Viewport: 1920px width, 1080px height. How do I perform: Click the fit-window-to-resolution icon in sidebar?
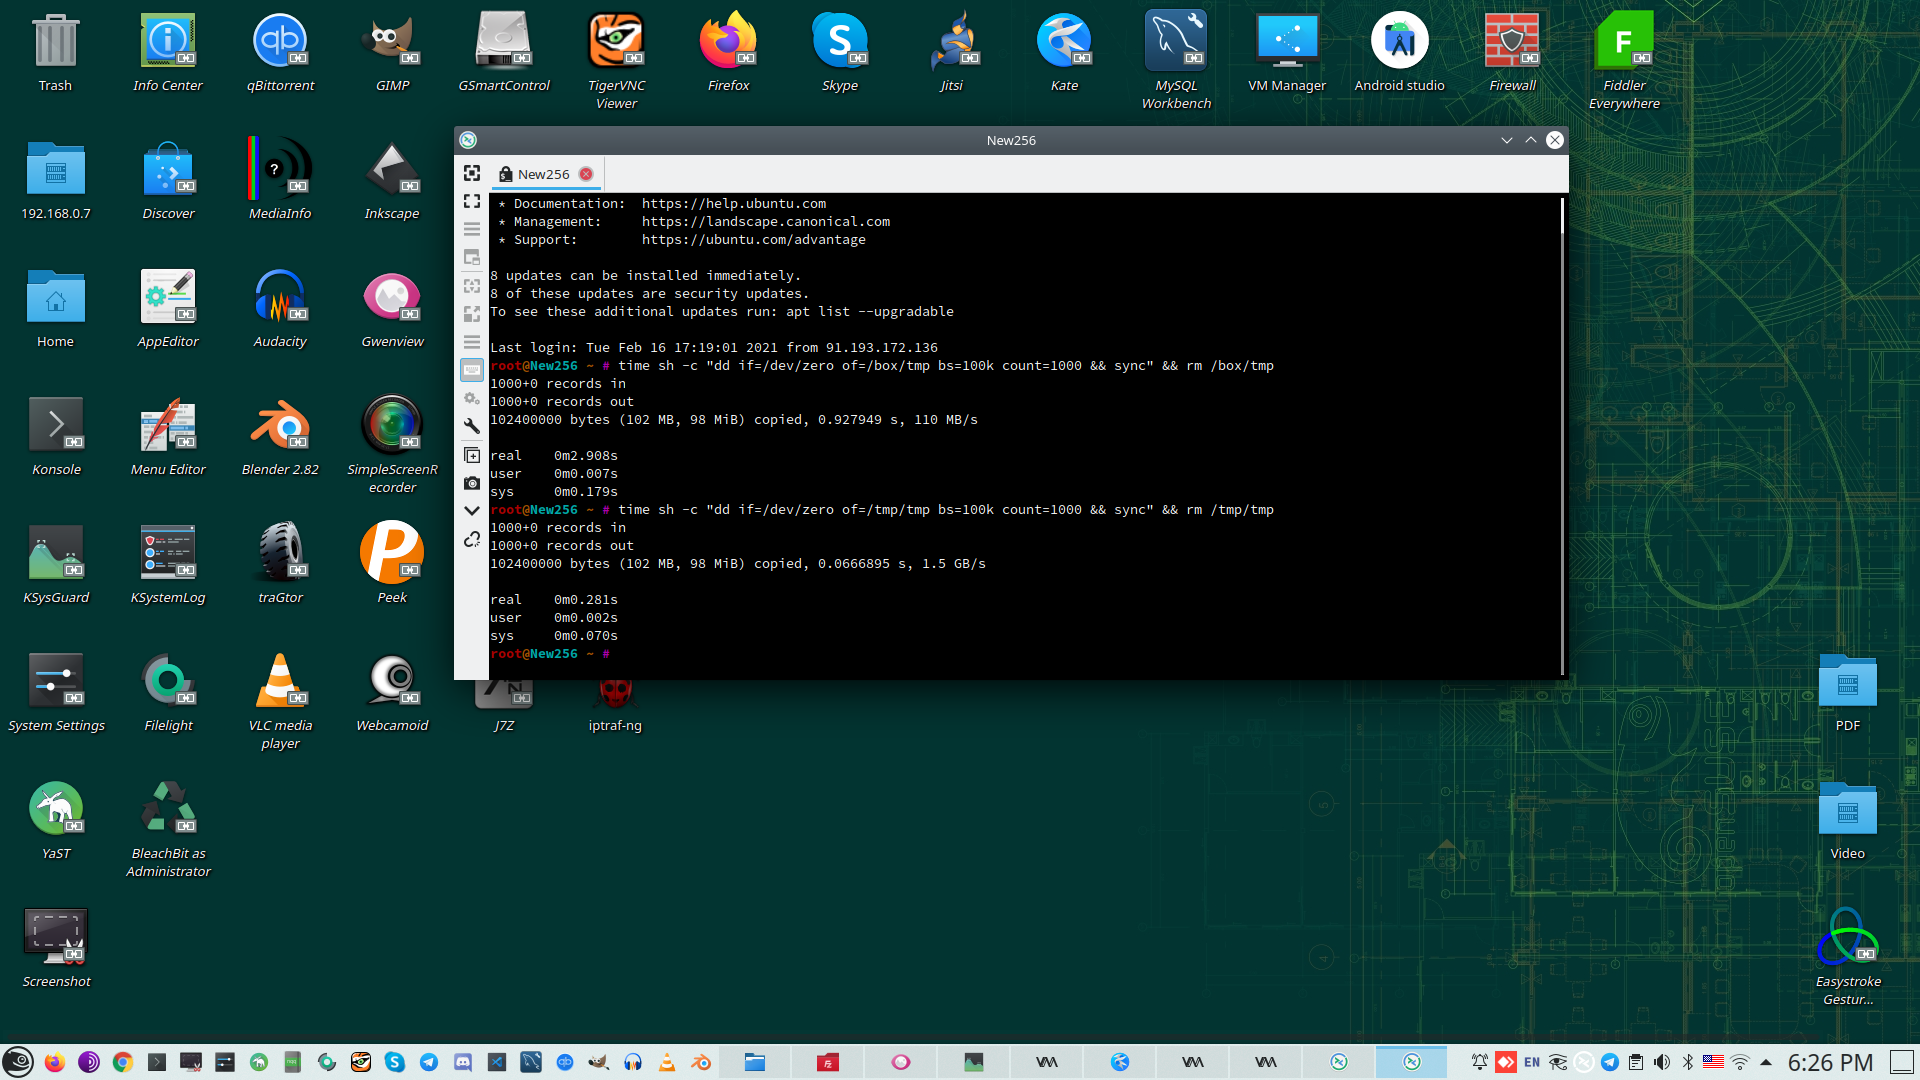(x=472, y=173)
